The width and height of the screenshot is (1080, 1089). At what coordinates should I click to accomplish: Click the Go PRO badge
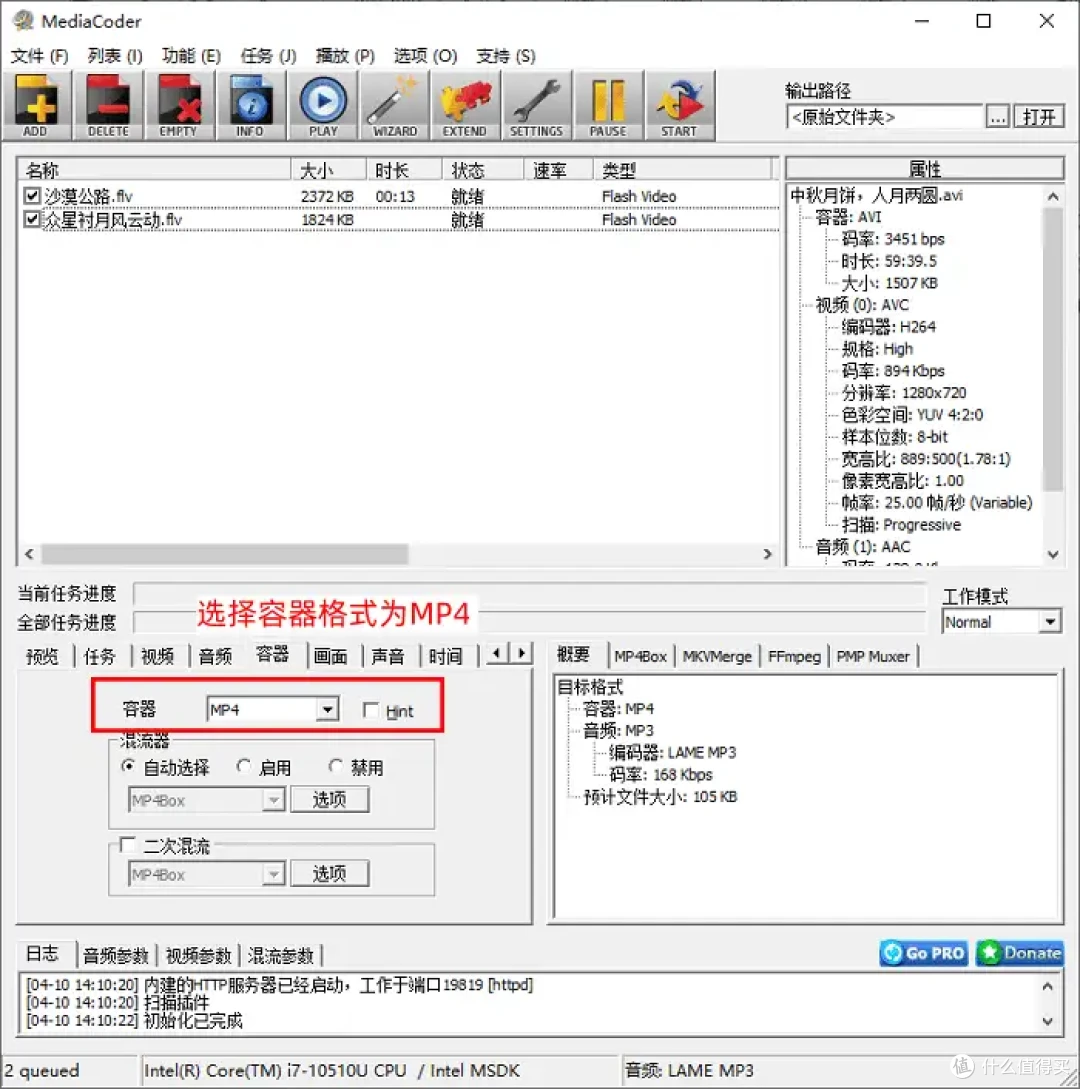pos(924,953)
